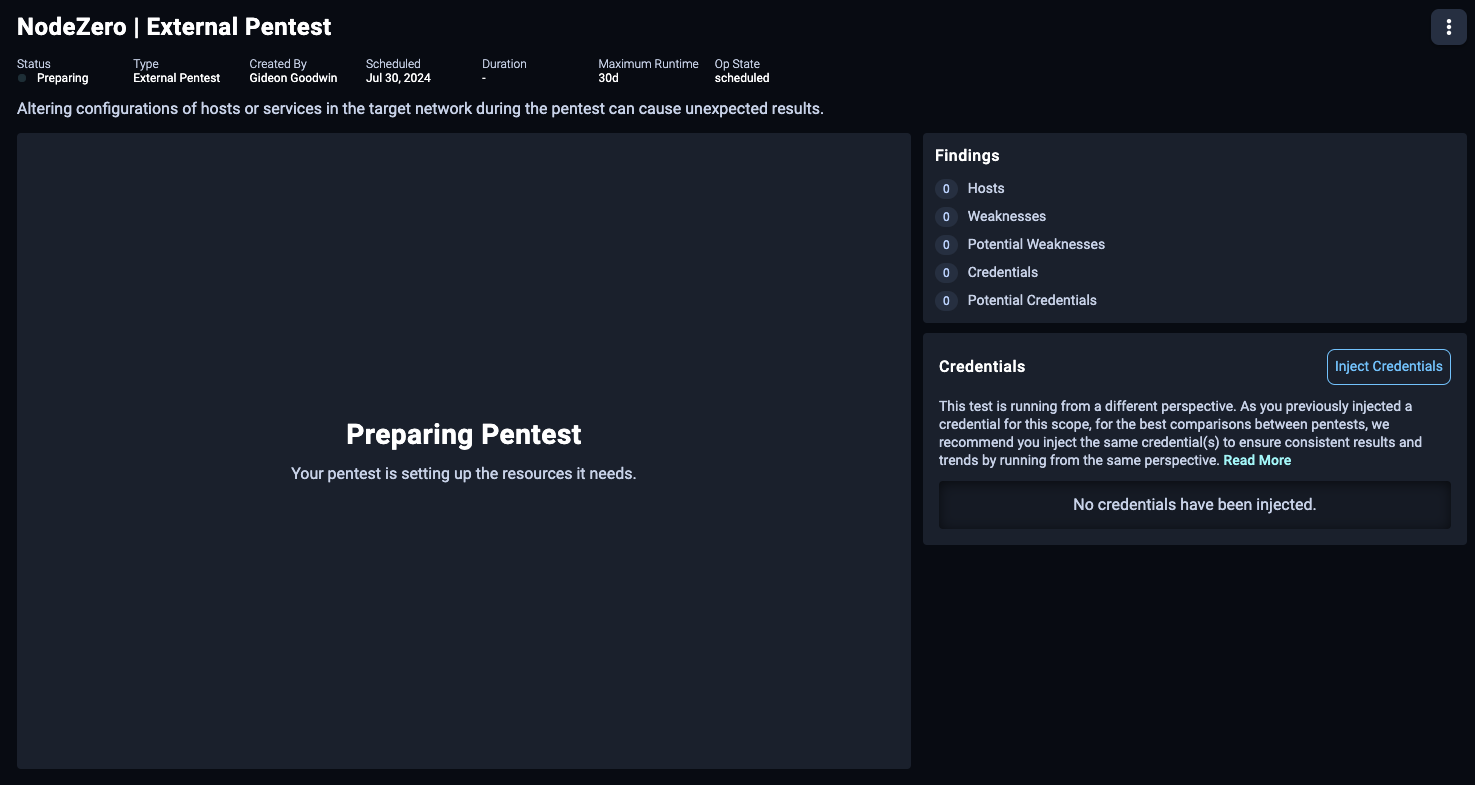
Task: Click the Credentials panel heading
Action: point(982,366)
